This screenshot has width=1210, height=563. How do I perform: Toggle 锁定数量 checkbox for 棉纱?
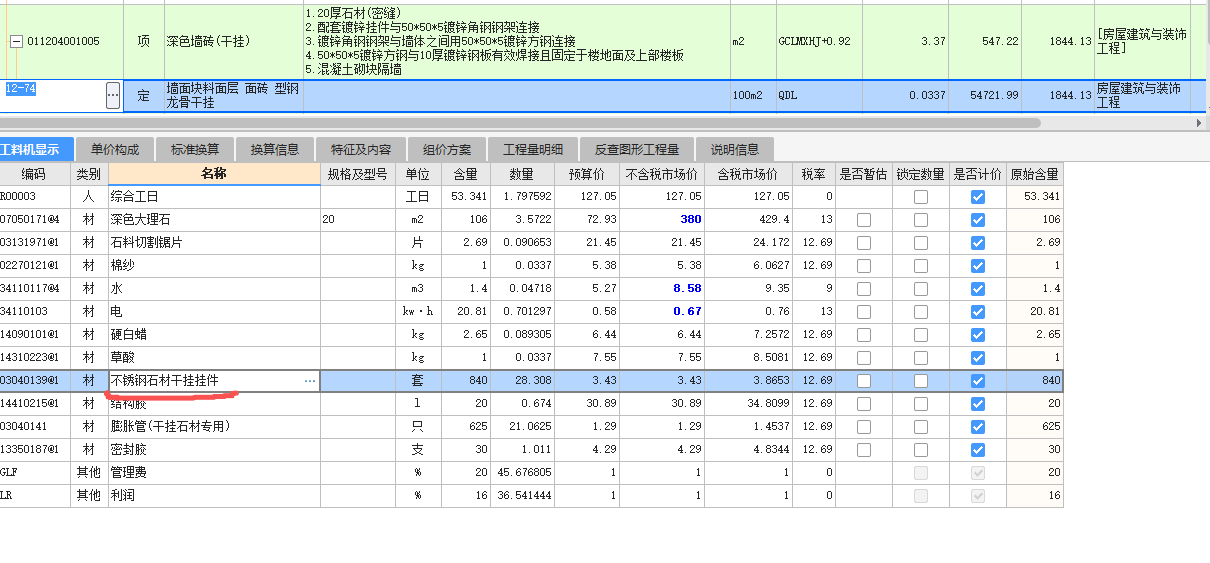(x=920, y=266)
